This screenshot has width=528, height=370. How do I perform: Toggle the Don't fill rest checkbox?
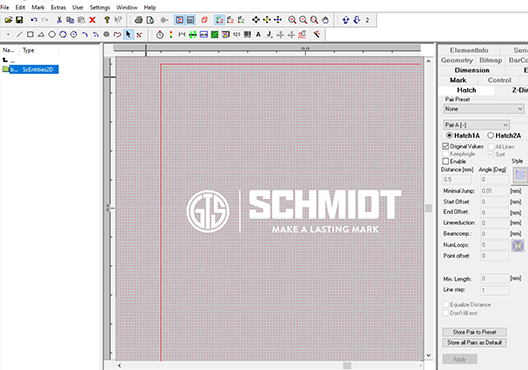446,313
